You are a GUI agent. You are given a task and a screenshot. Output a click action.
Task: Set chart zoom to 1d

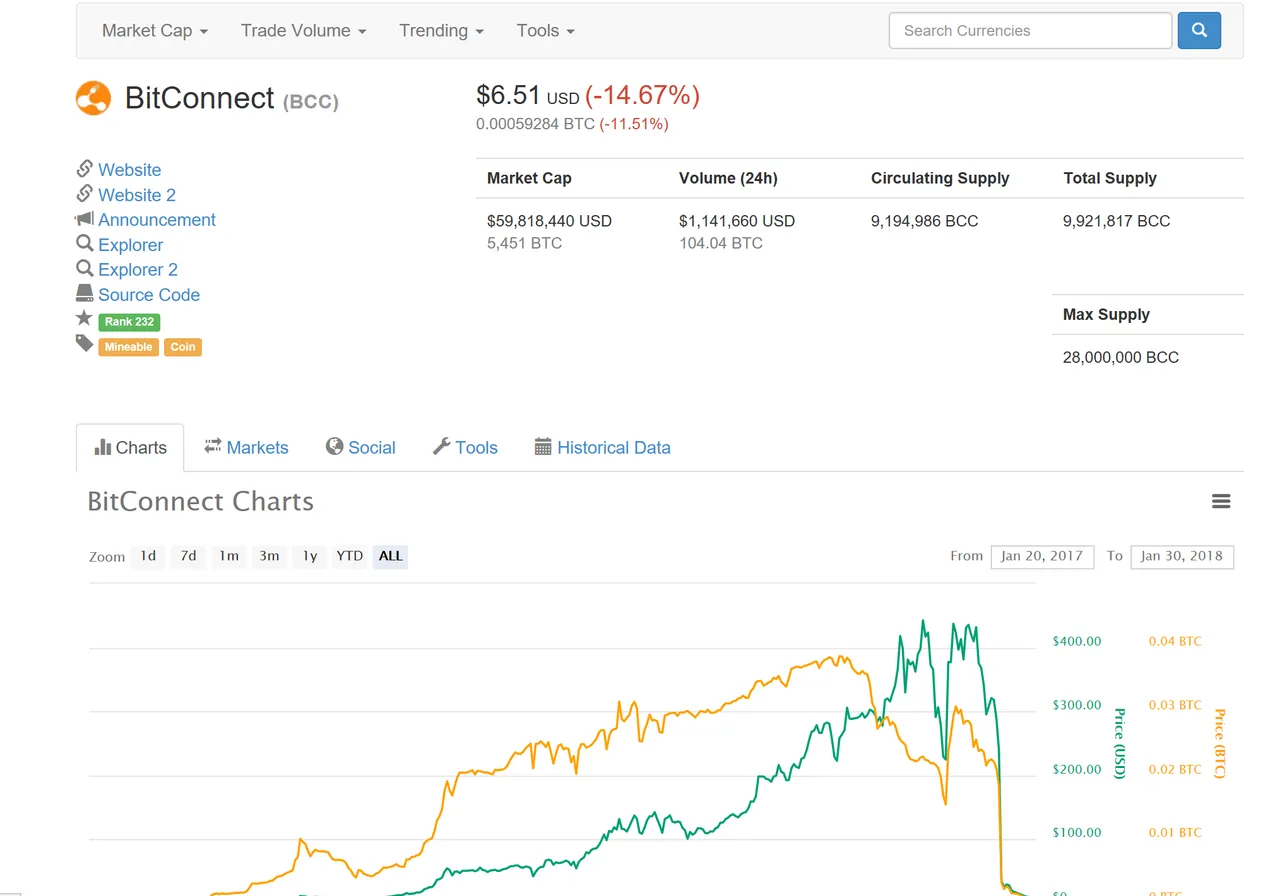pyautogui.click(x=148, y=556)
